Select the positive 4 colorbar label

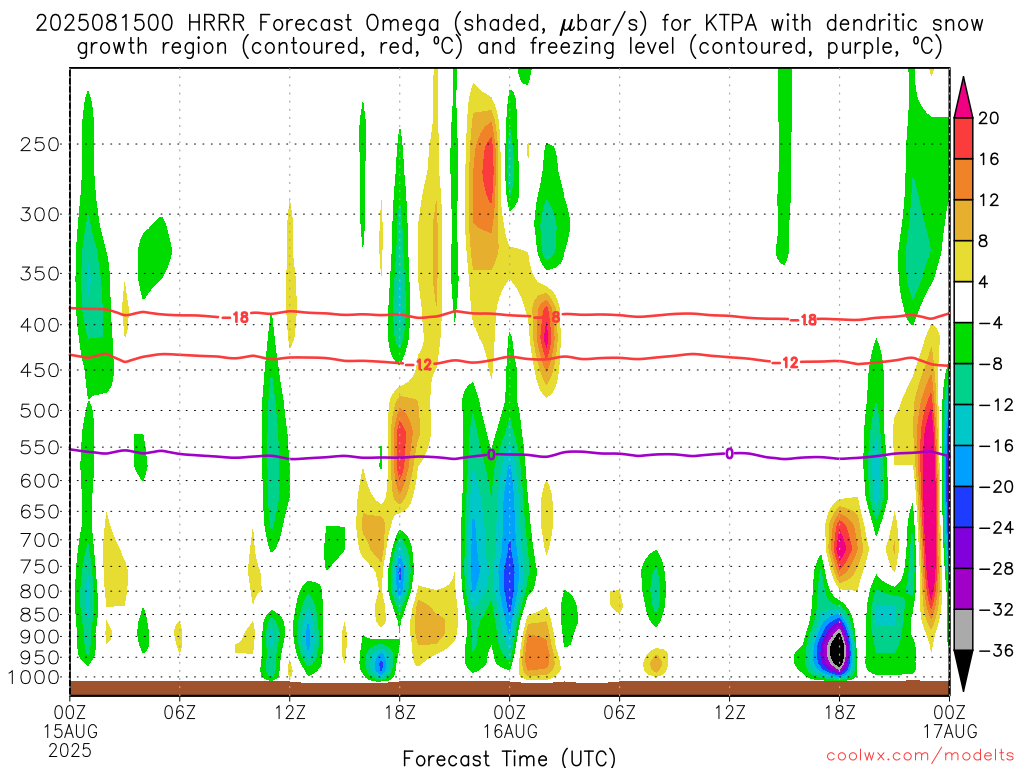pyautogui.click(x=984, y=282)
